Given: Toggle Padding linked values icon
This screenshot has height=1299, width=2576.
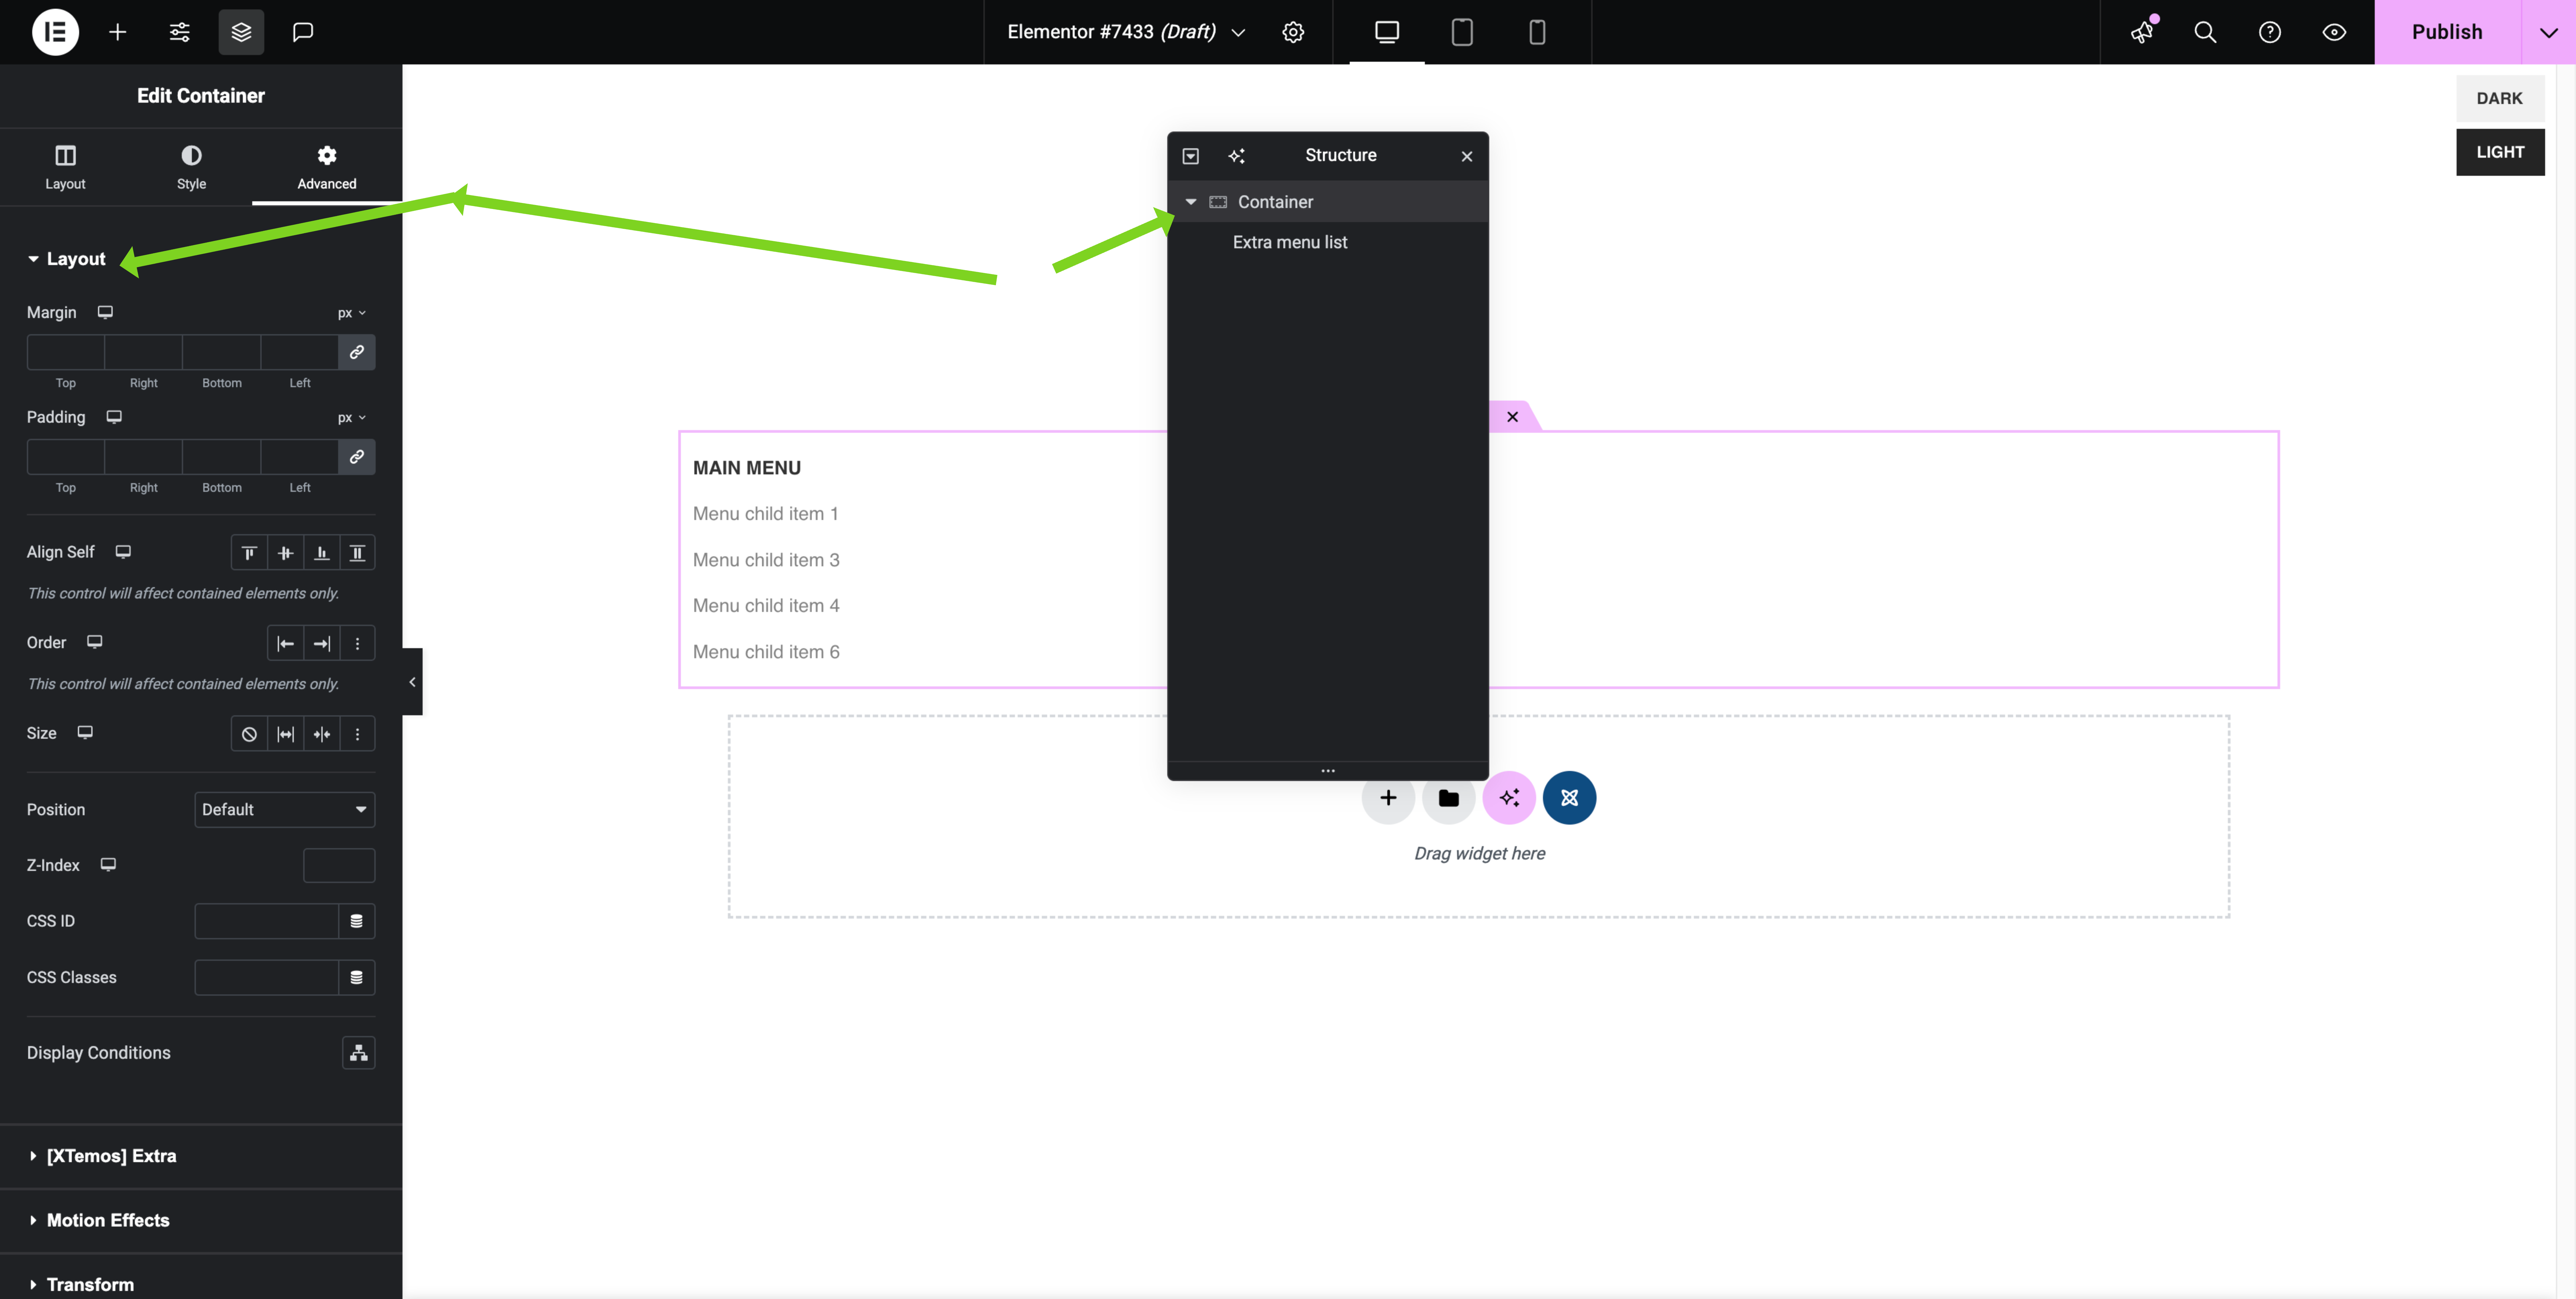Looking at the screenshot, I should (x=357, y=457).
